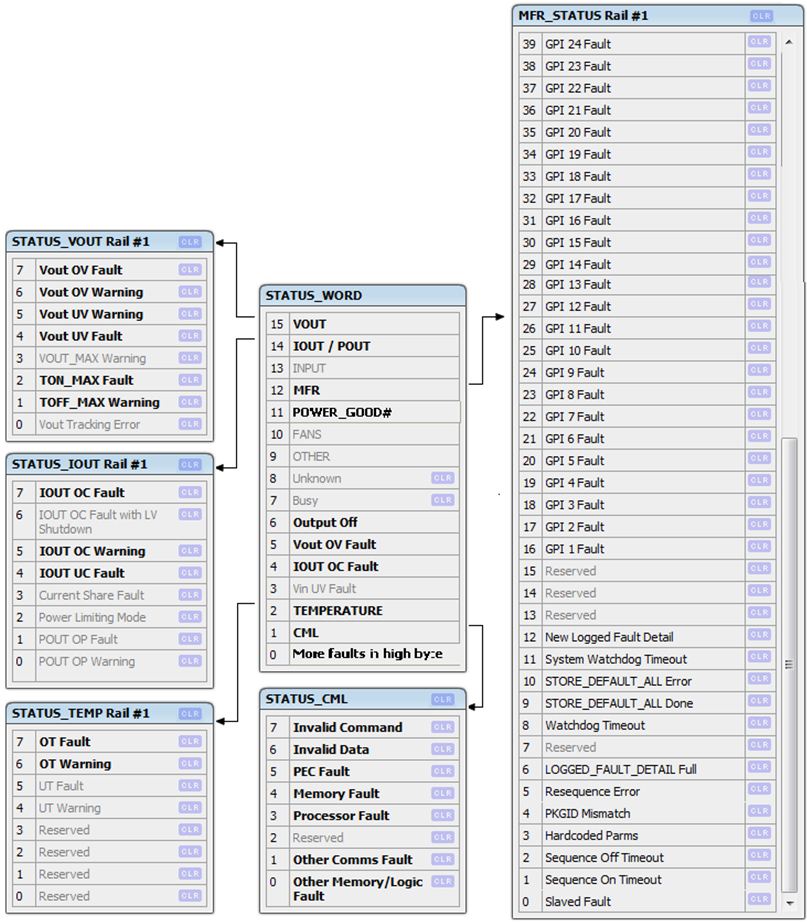Viewport: 807px width, 923px height.
Task: Clear the Vout OV Fault bit
Action: (x=190, y=270)
